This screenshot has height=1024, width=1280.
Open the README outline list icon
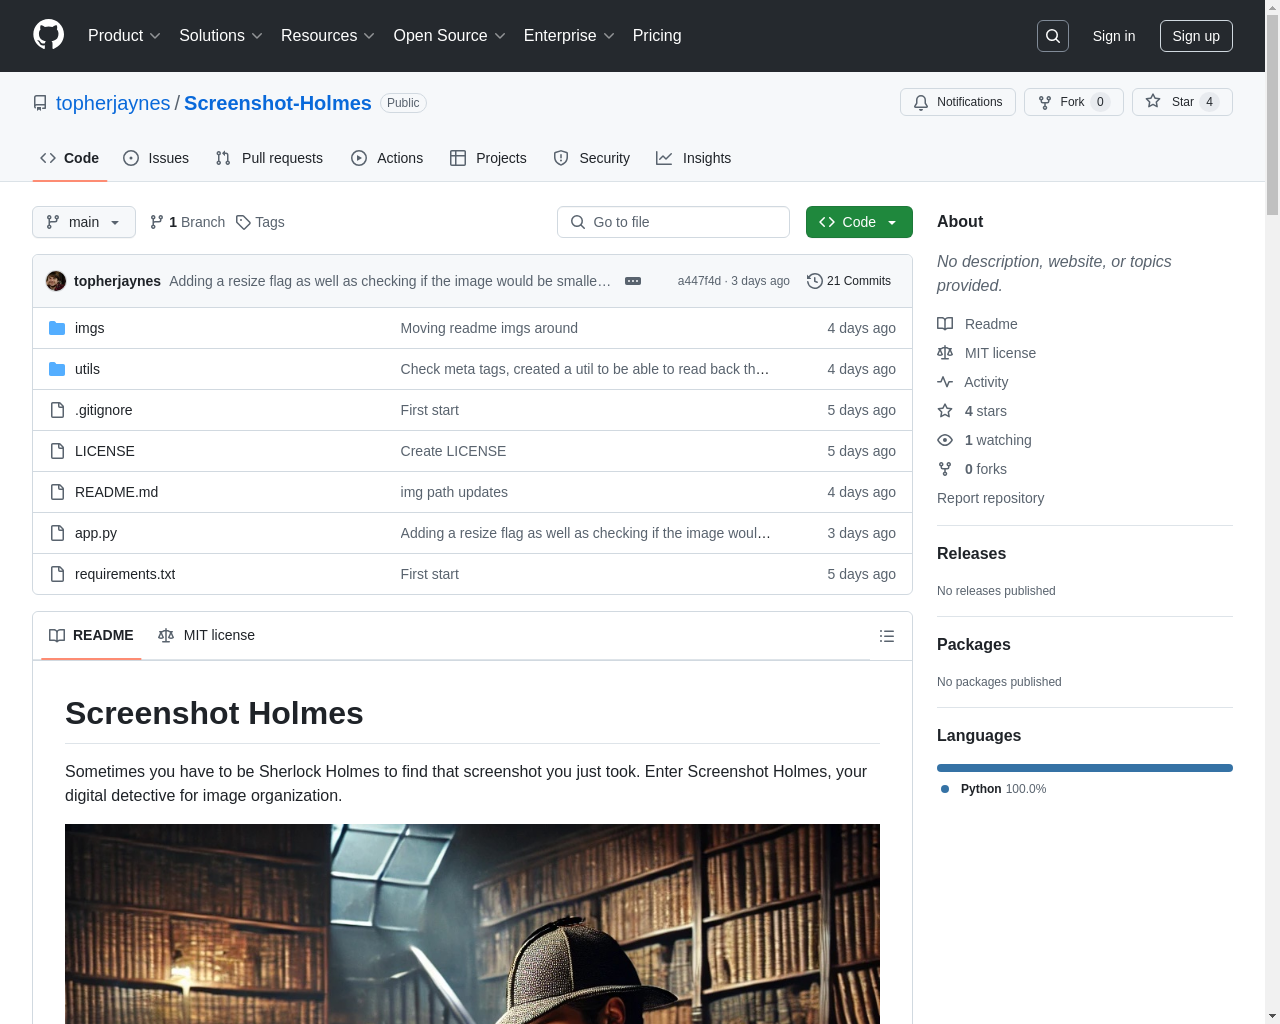[887, 636]
